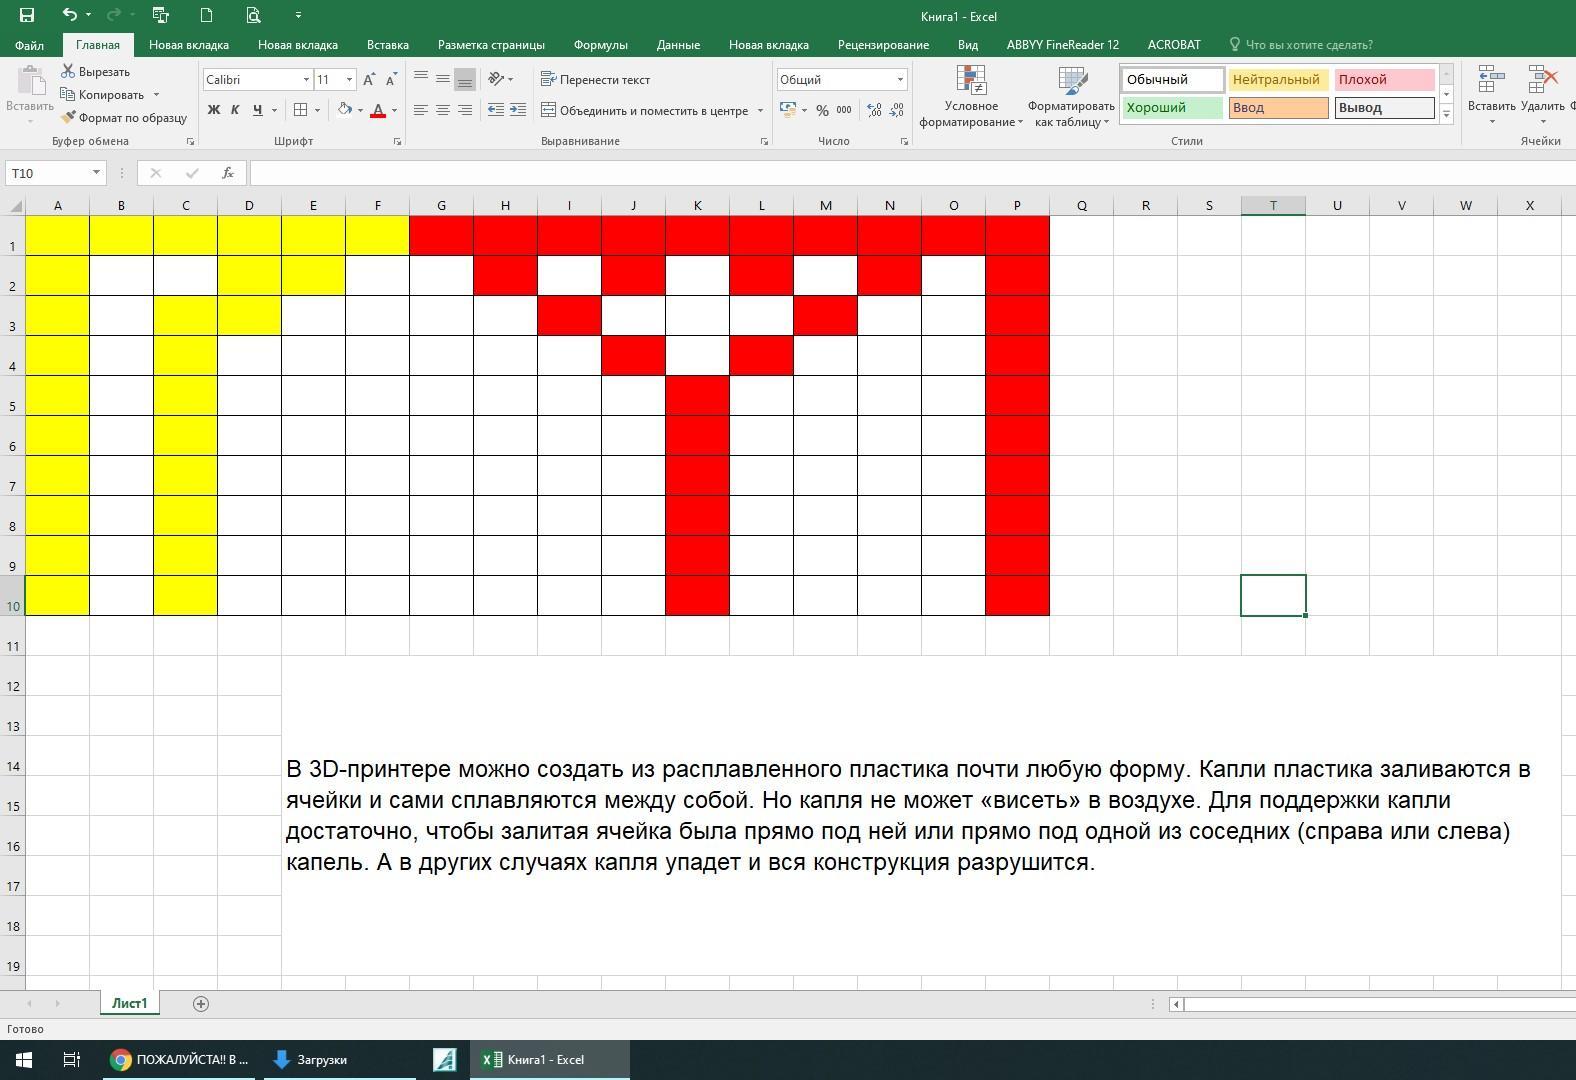The image size is (1576, 1080).
Task: Click the cell borders icon
Action: tap(301, 110)
